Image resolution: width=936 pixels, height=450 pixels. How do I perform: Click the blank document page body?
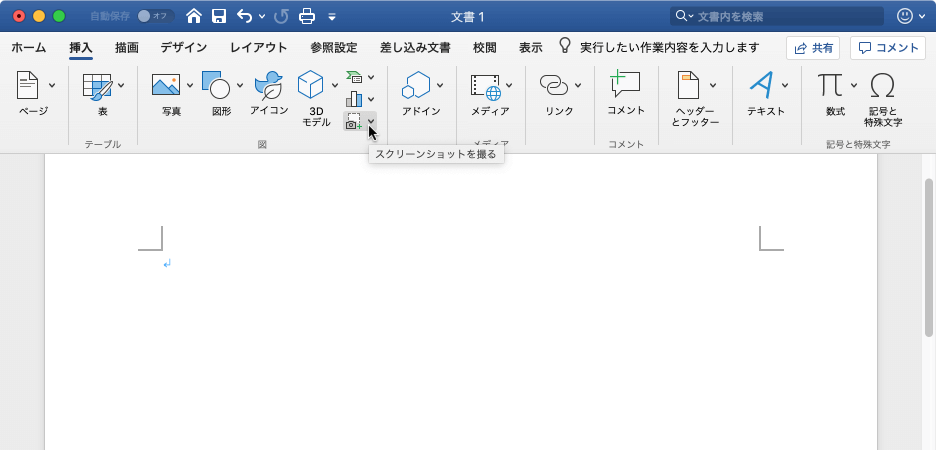[460, 303]
